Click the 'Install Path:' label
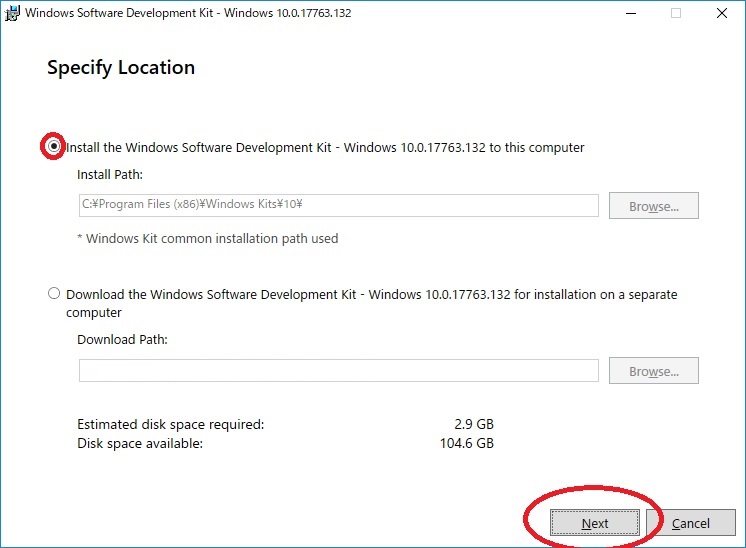This screenshot has width=746, height=548. (110, 175)
